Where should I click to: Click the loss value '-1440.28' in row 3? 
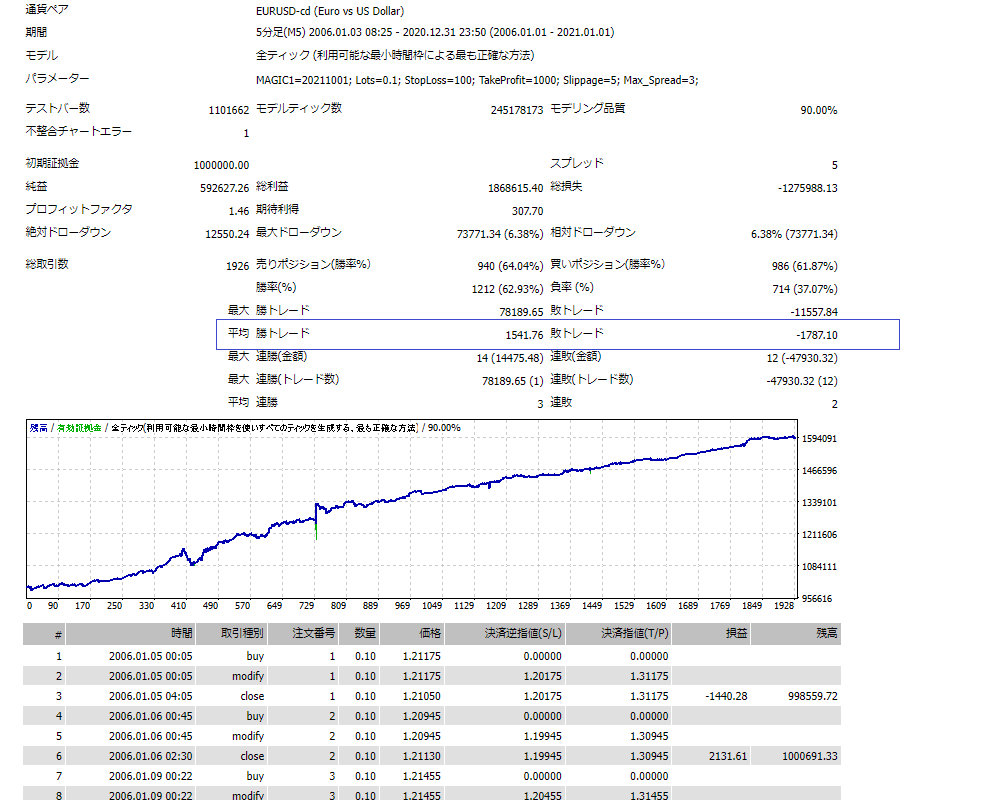tap(726, 696)
